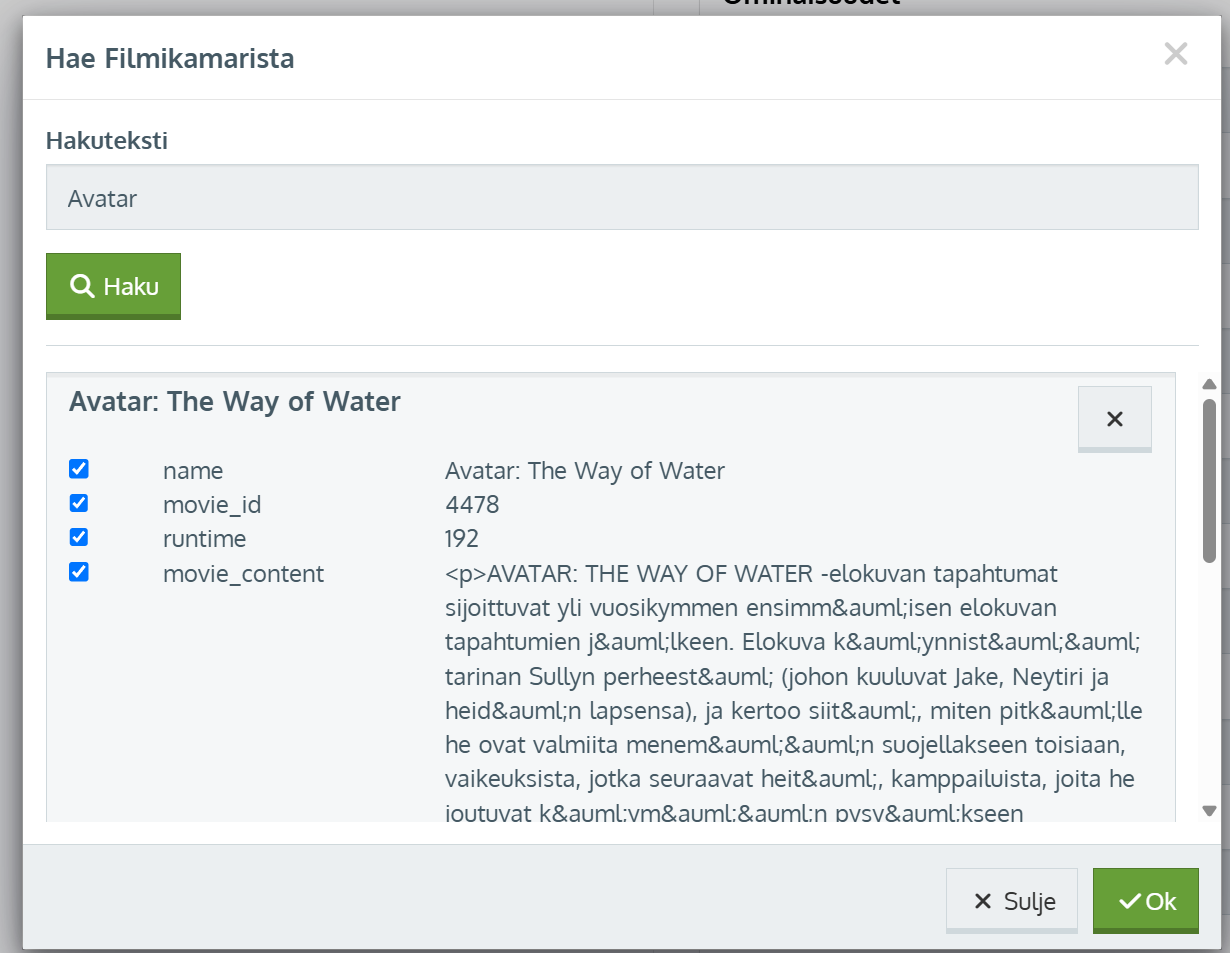Select the Avatar: The Way of Water heading
Screen dimensions: 1230x953
click(x=235, y=402)
